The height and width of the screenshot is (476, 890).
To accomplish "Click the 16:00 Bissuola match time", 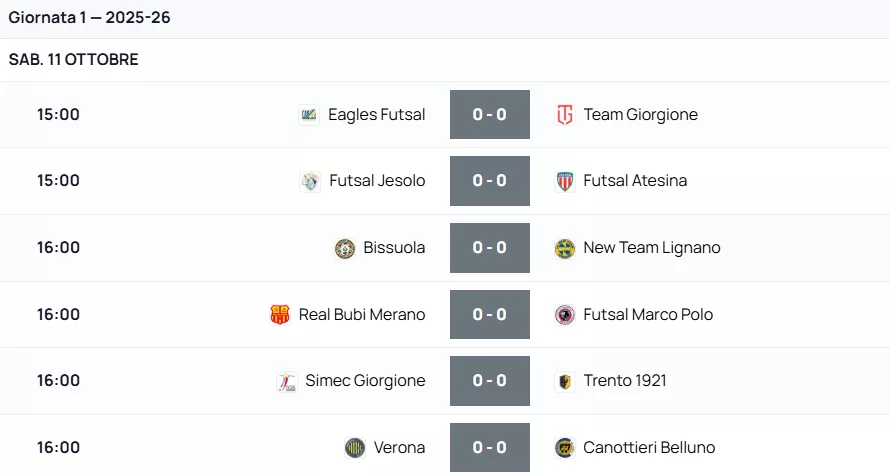I will pyautogui.click(x=58, y=248).
